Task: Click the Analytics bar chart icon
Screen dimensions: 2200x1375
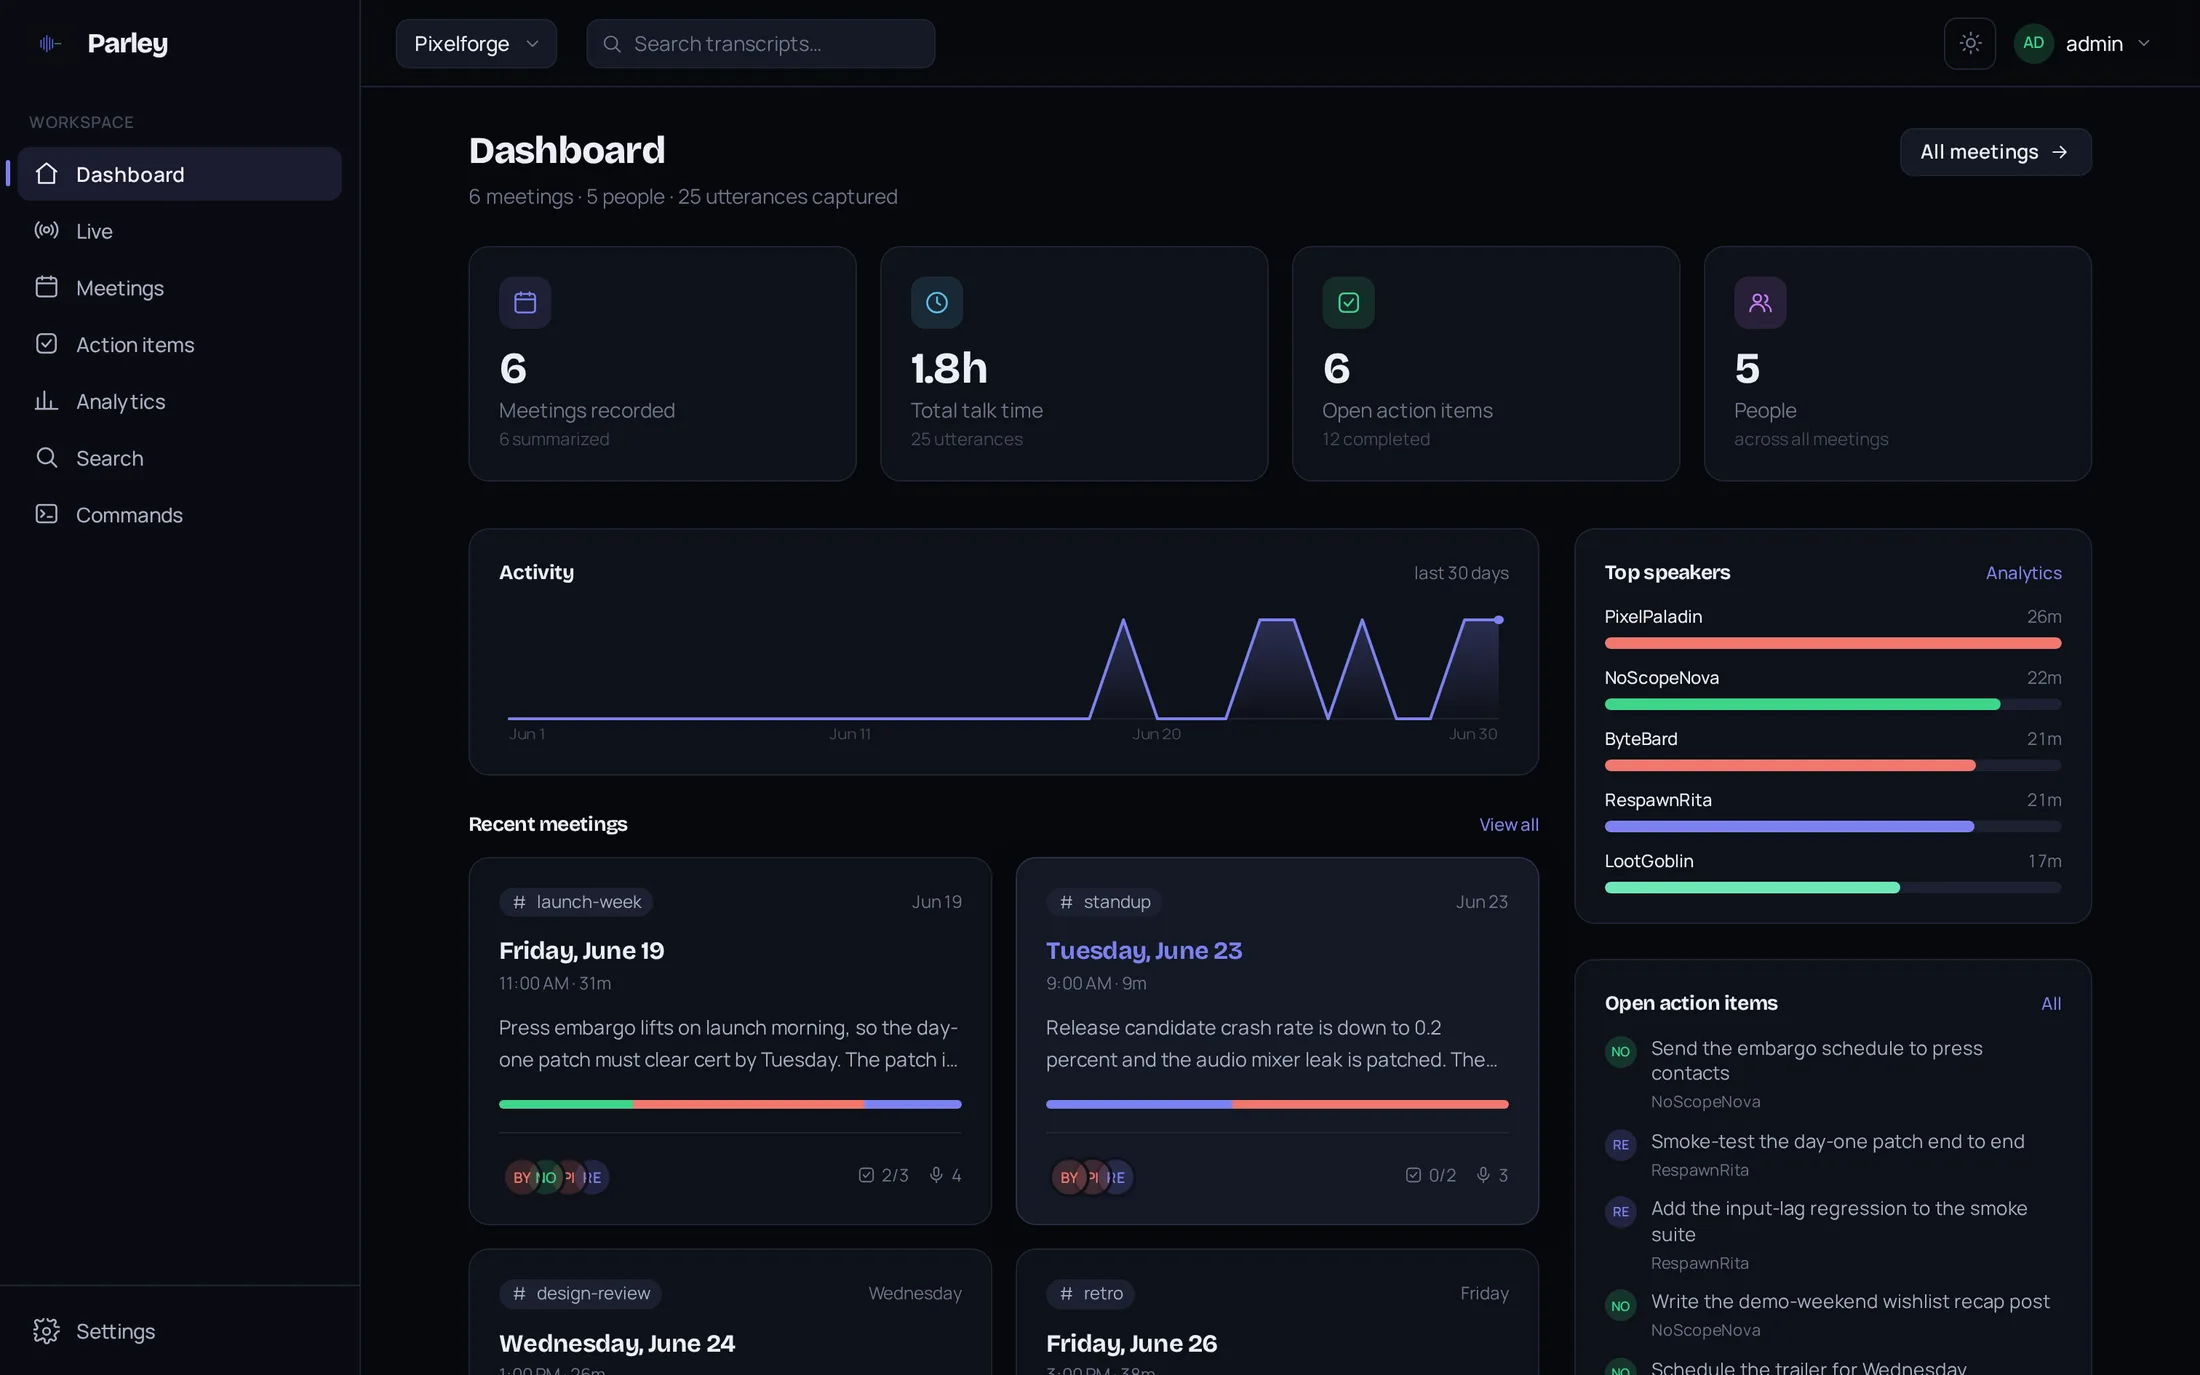Action: coord(46,401)
